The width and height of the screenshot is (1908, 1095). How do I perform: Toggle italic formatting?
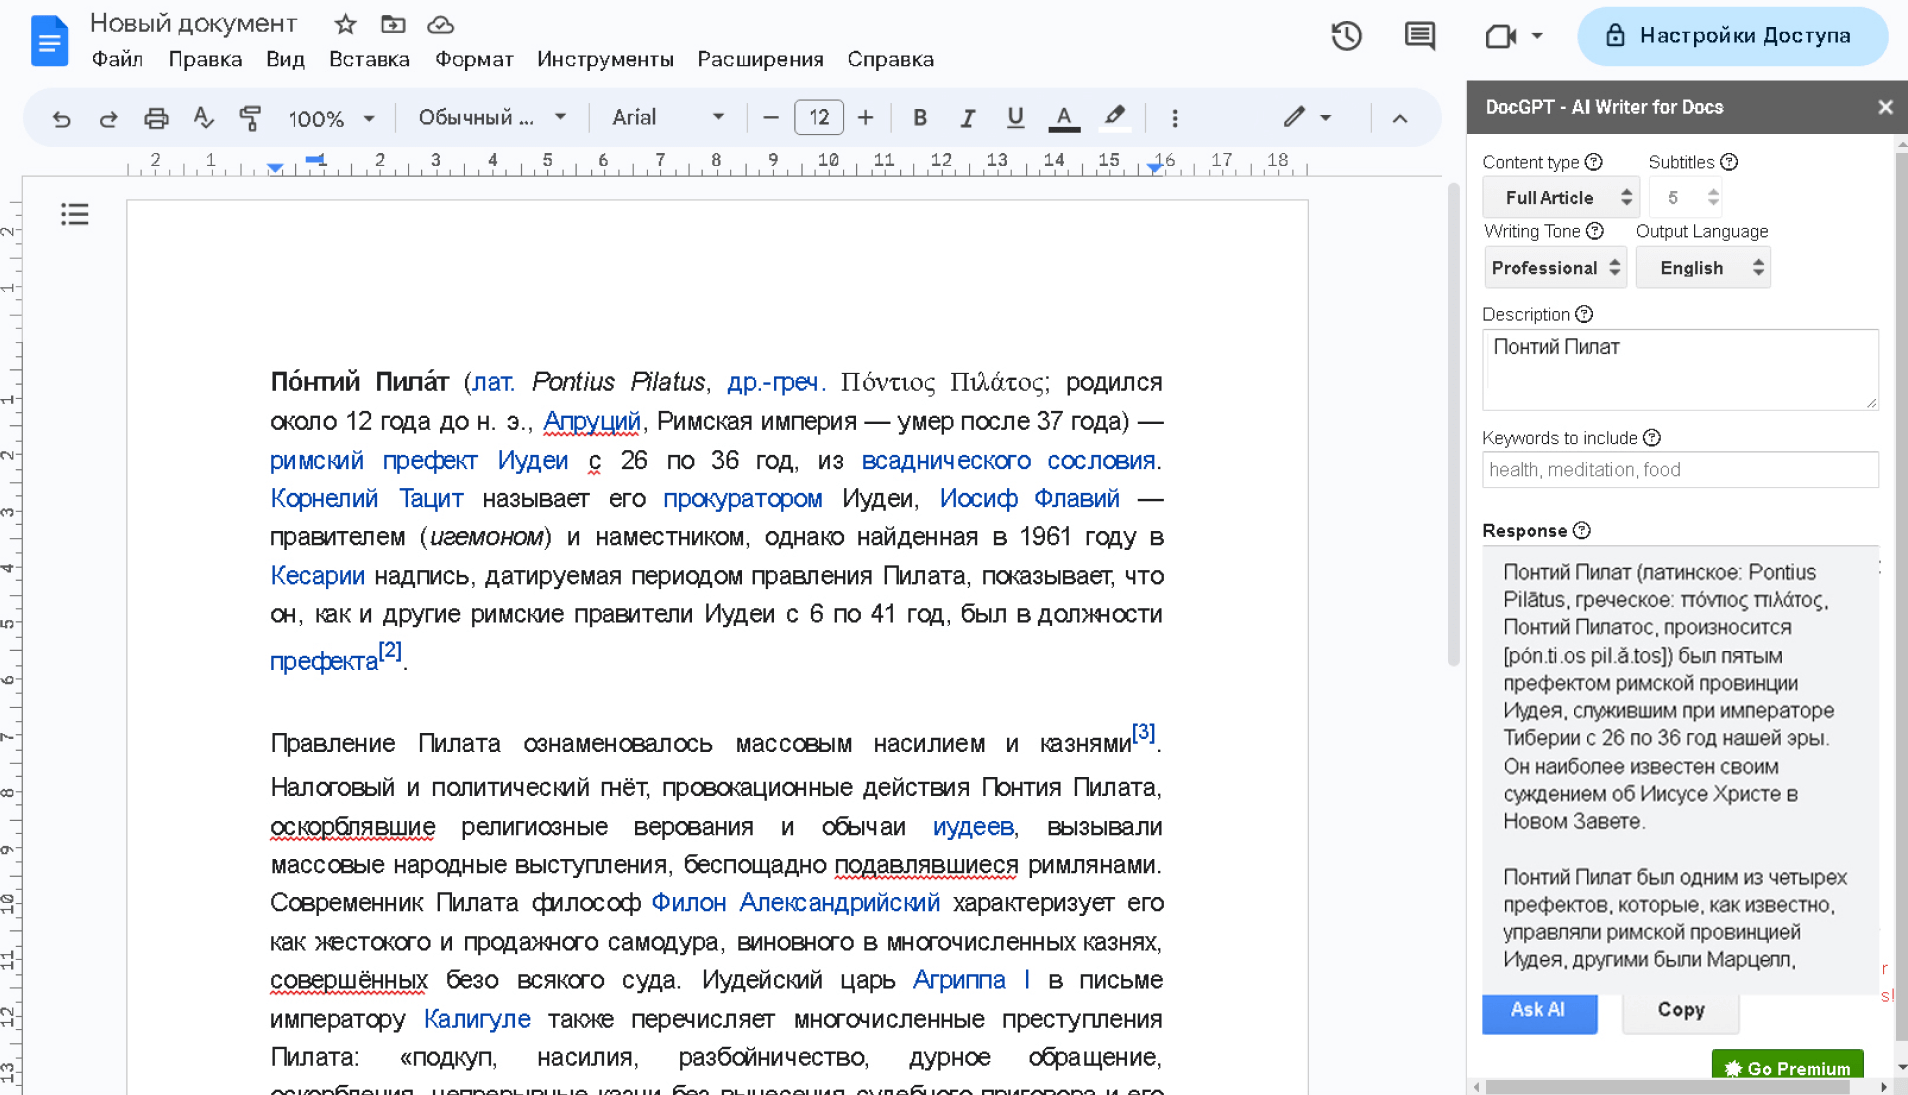[x=967, y=118]
